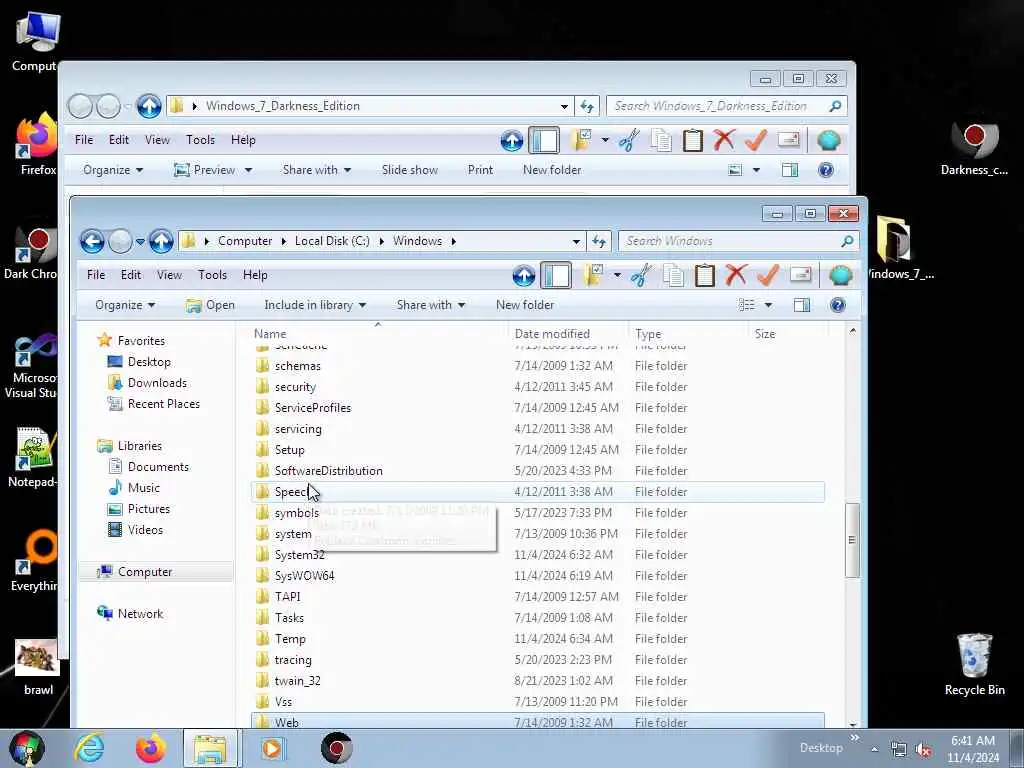Image resolution: width=1024 pixels, height=768 pixels.
Task: Select the System32 folder row
Action: click(x=538, y=554)
